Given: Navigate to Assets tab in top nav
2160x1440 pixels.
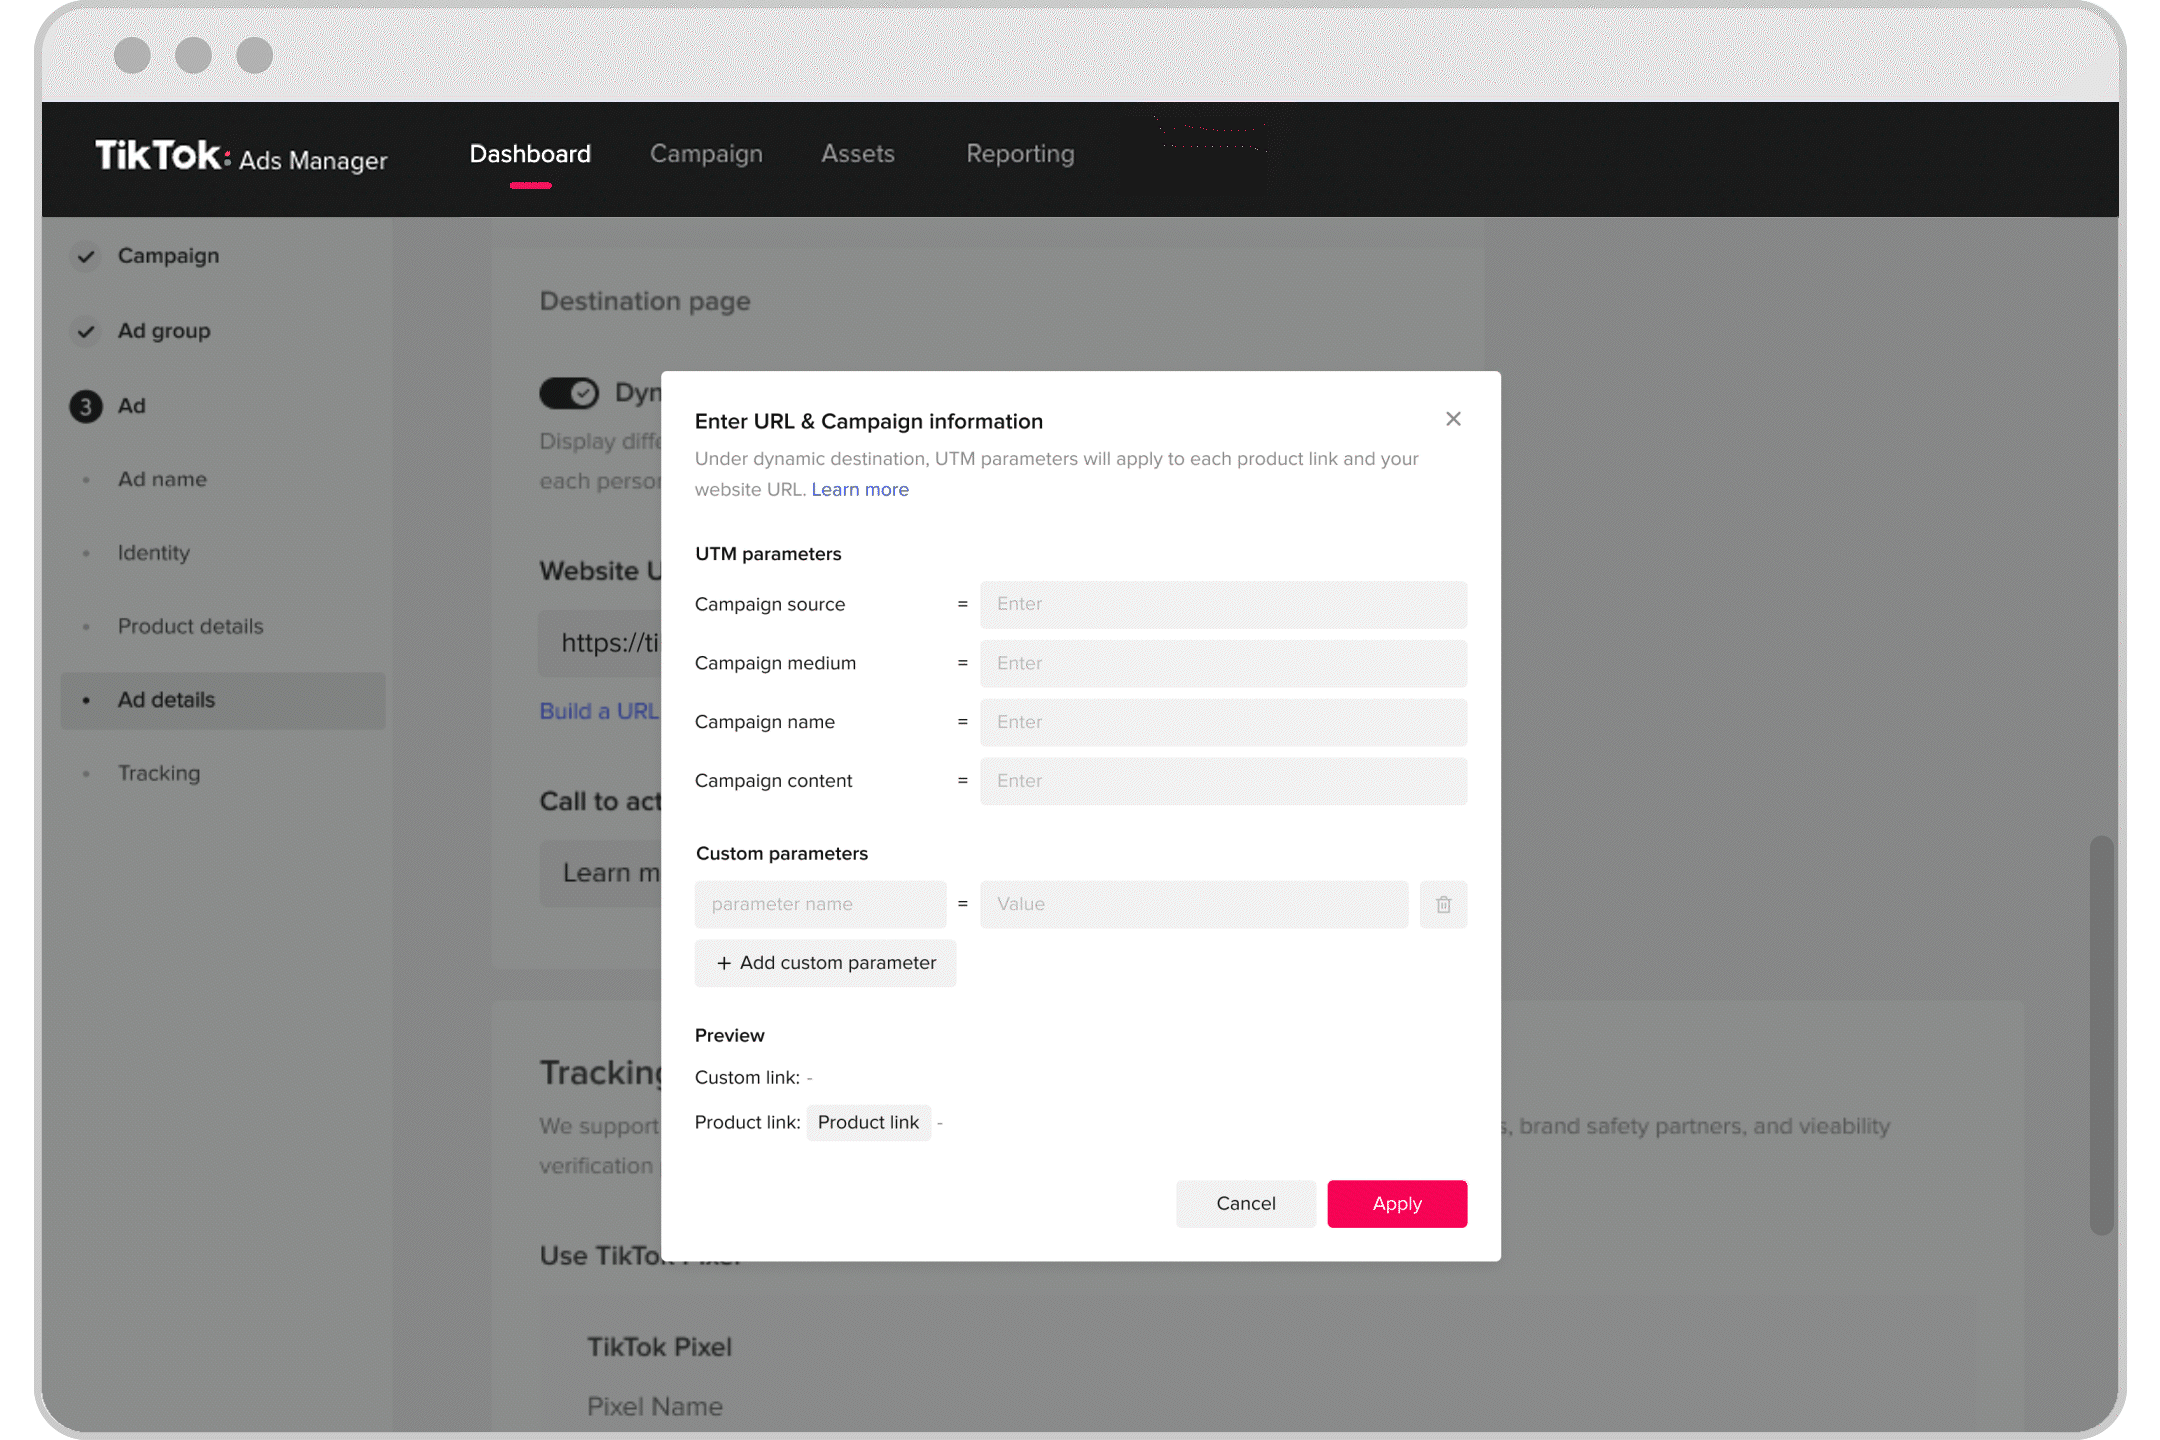Looking at the screenshot, I should 858,153.
